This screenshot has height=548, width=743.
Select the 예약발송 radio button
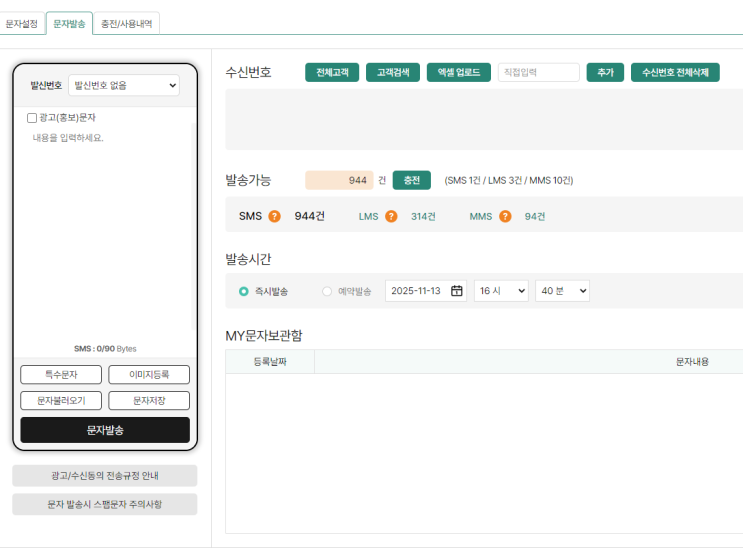327,291
